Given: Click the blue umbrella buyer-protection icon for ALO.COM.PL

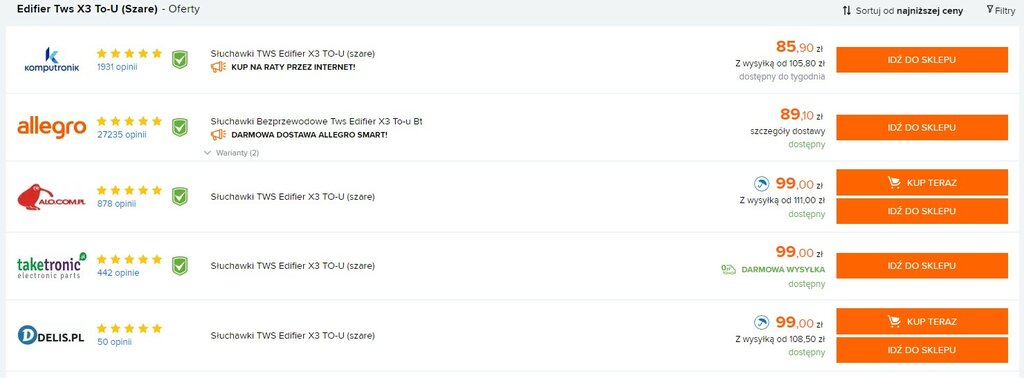Looking at the screenshot, I should pos(761,184).
